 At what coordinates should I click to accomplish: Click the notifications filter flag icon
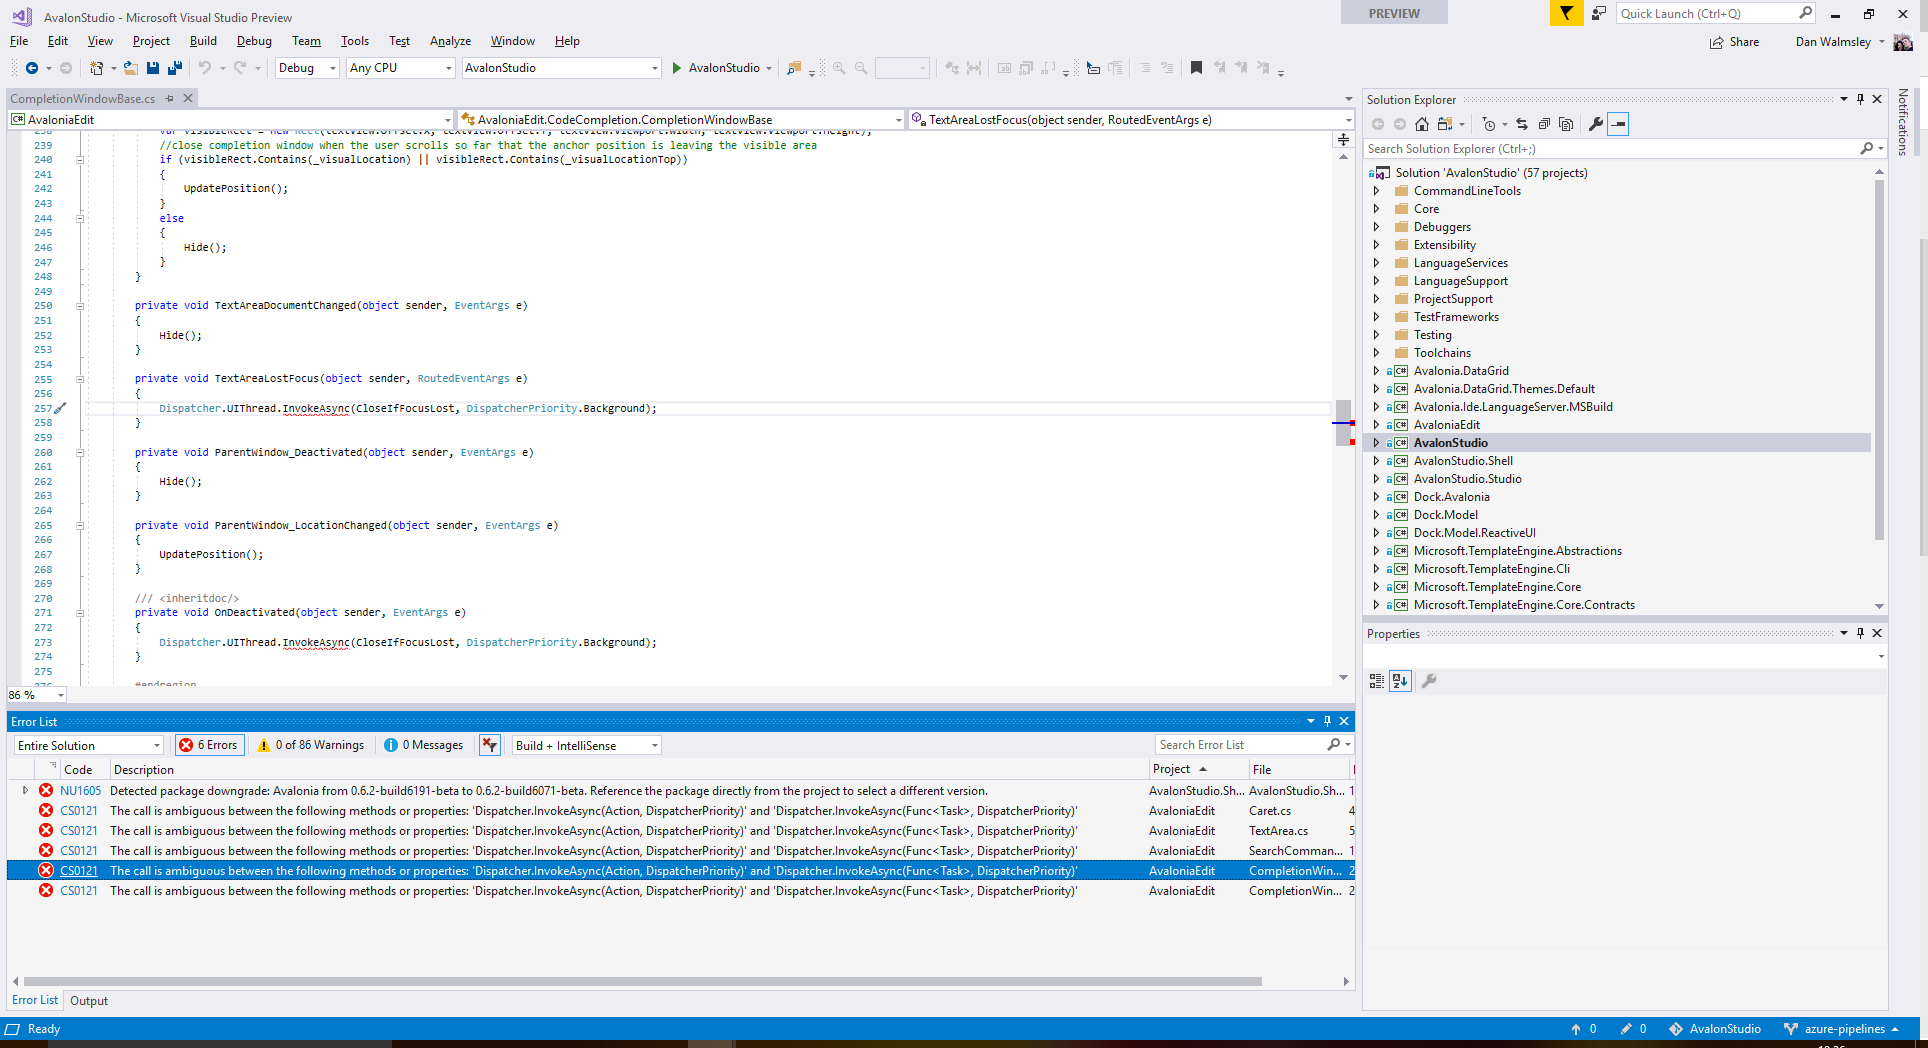[x=1566, y=13]
